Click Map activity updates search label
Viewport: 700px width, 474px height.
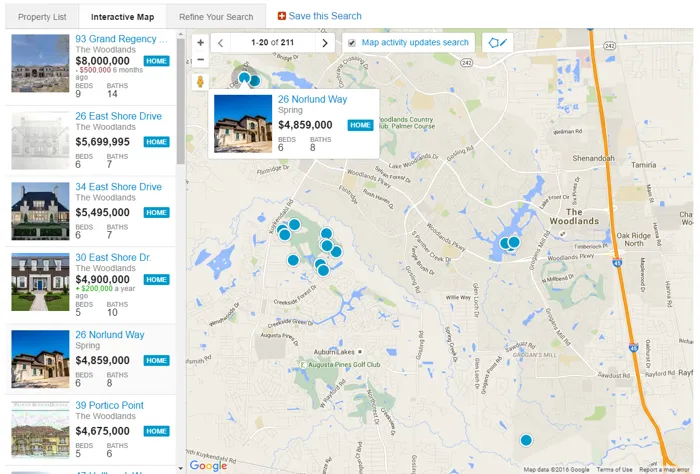click(x=415, y=42)
